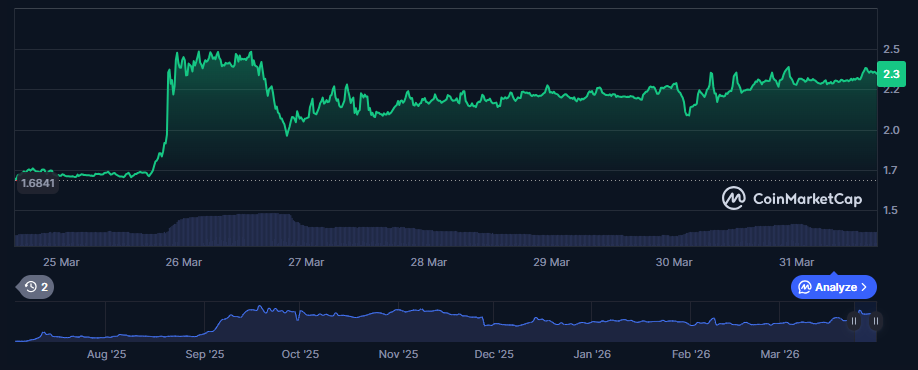Click Feb '26 on the overview timeline
918x370 pixels.
tap(690, 354)
